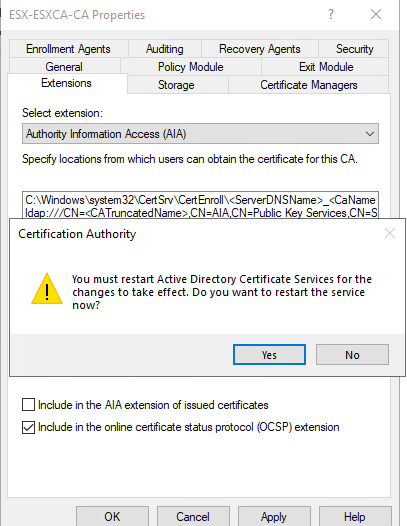Click Yes to restart the service
This screenshot has height=526, width=407.
269,355
